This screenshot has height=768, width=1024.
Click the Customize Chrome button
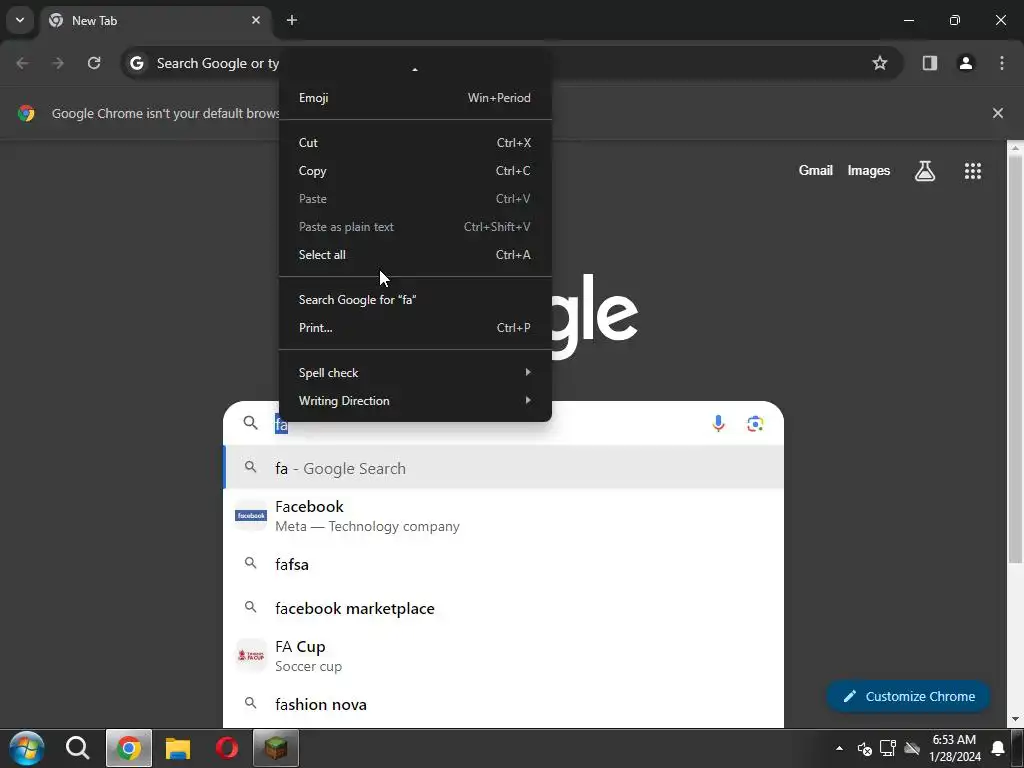coord(908,697)
